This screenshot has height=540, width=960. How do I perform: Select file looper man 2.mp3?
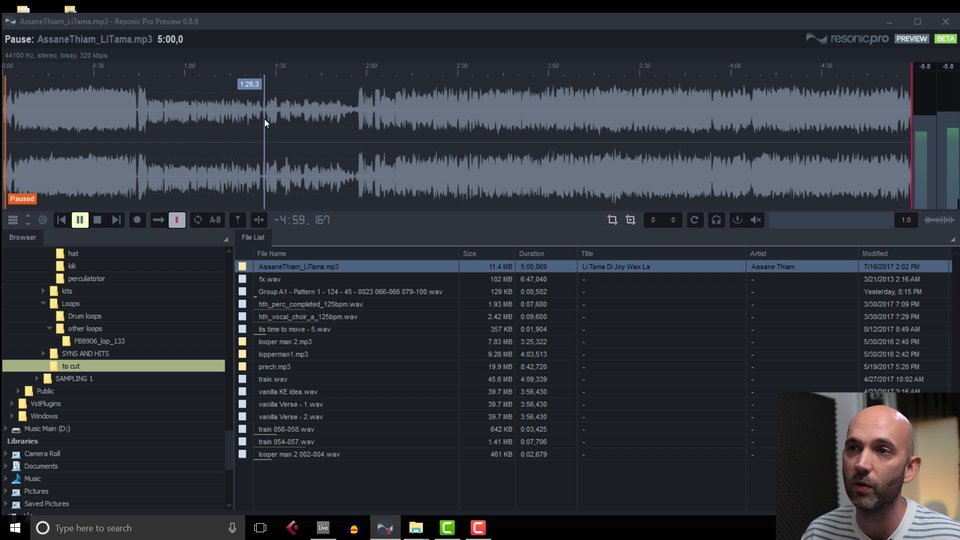[285, 342]
